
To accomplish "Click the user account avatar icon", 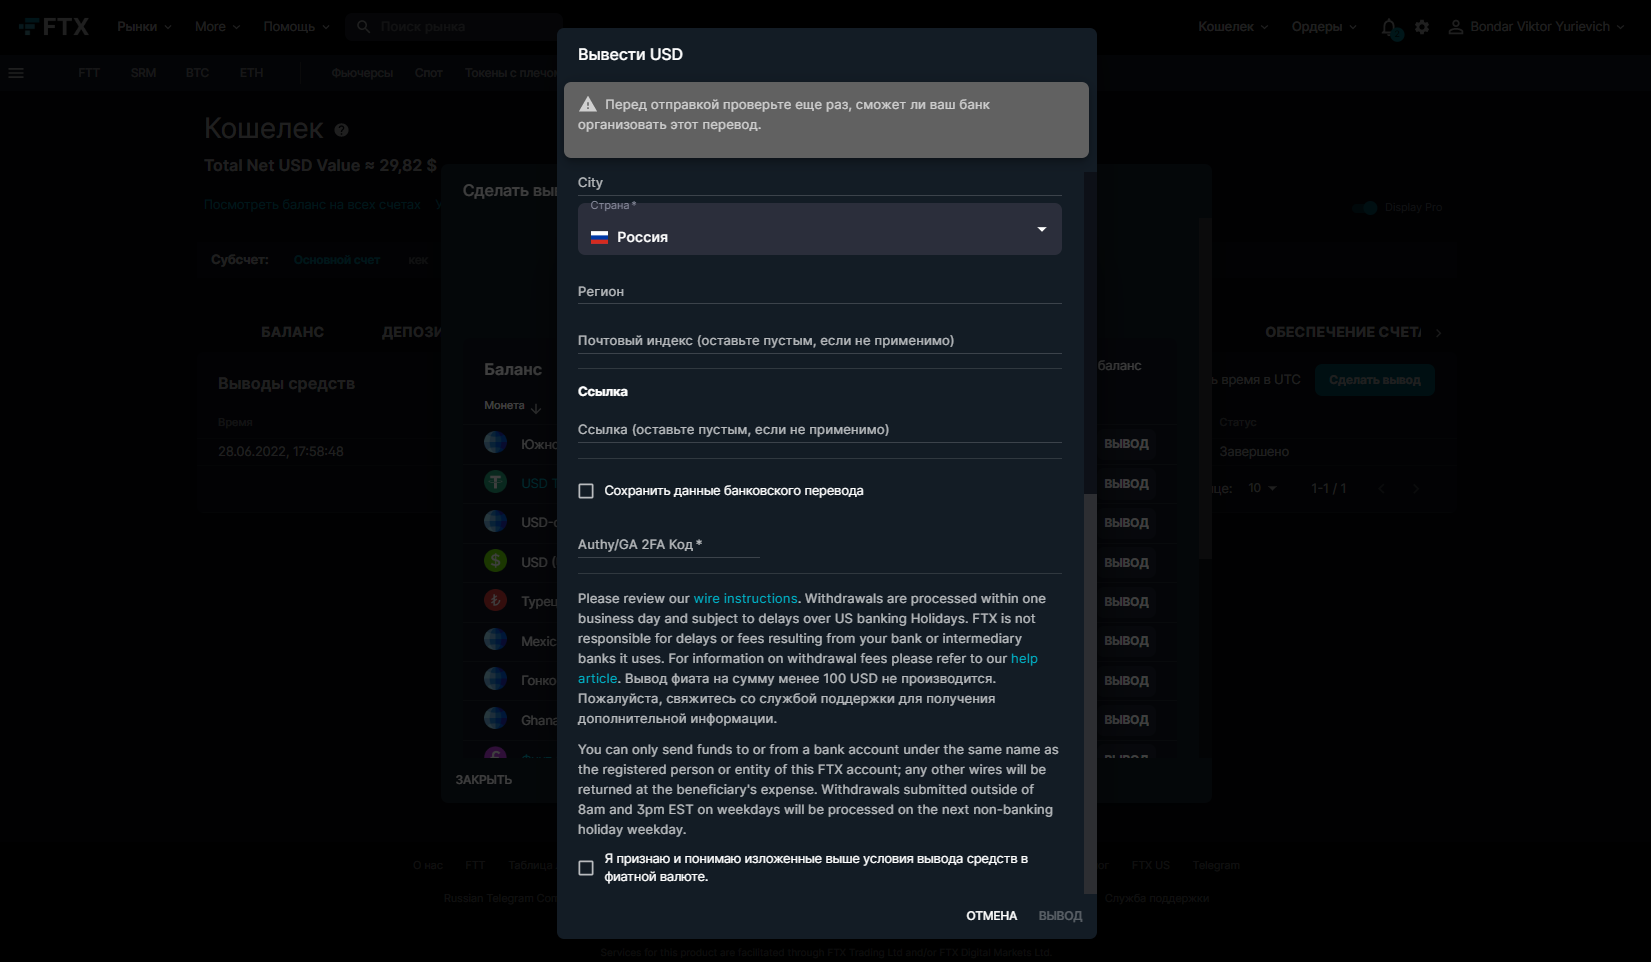I will [1456, 27].
